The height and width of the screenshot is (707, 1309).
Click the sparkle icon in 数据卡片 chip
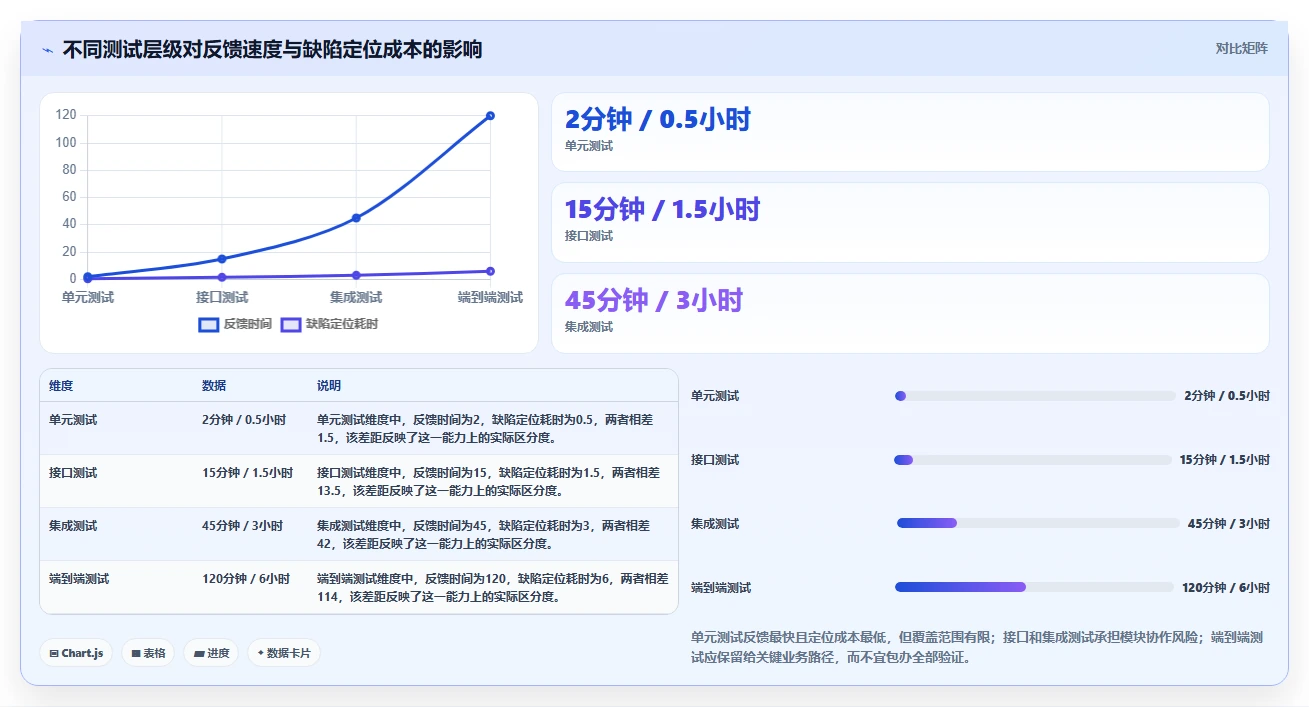pos(260,653)
